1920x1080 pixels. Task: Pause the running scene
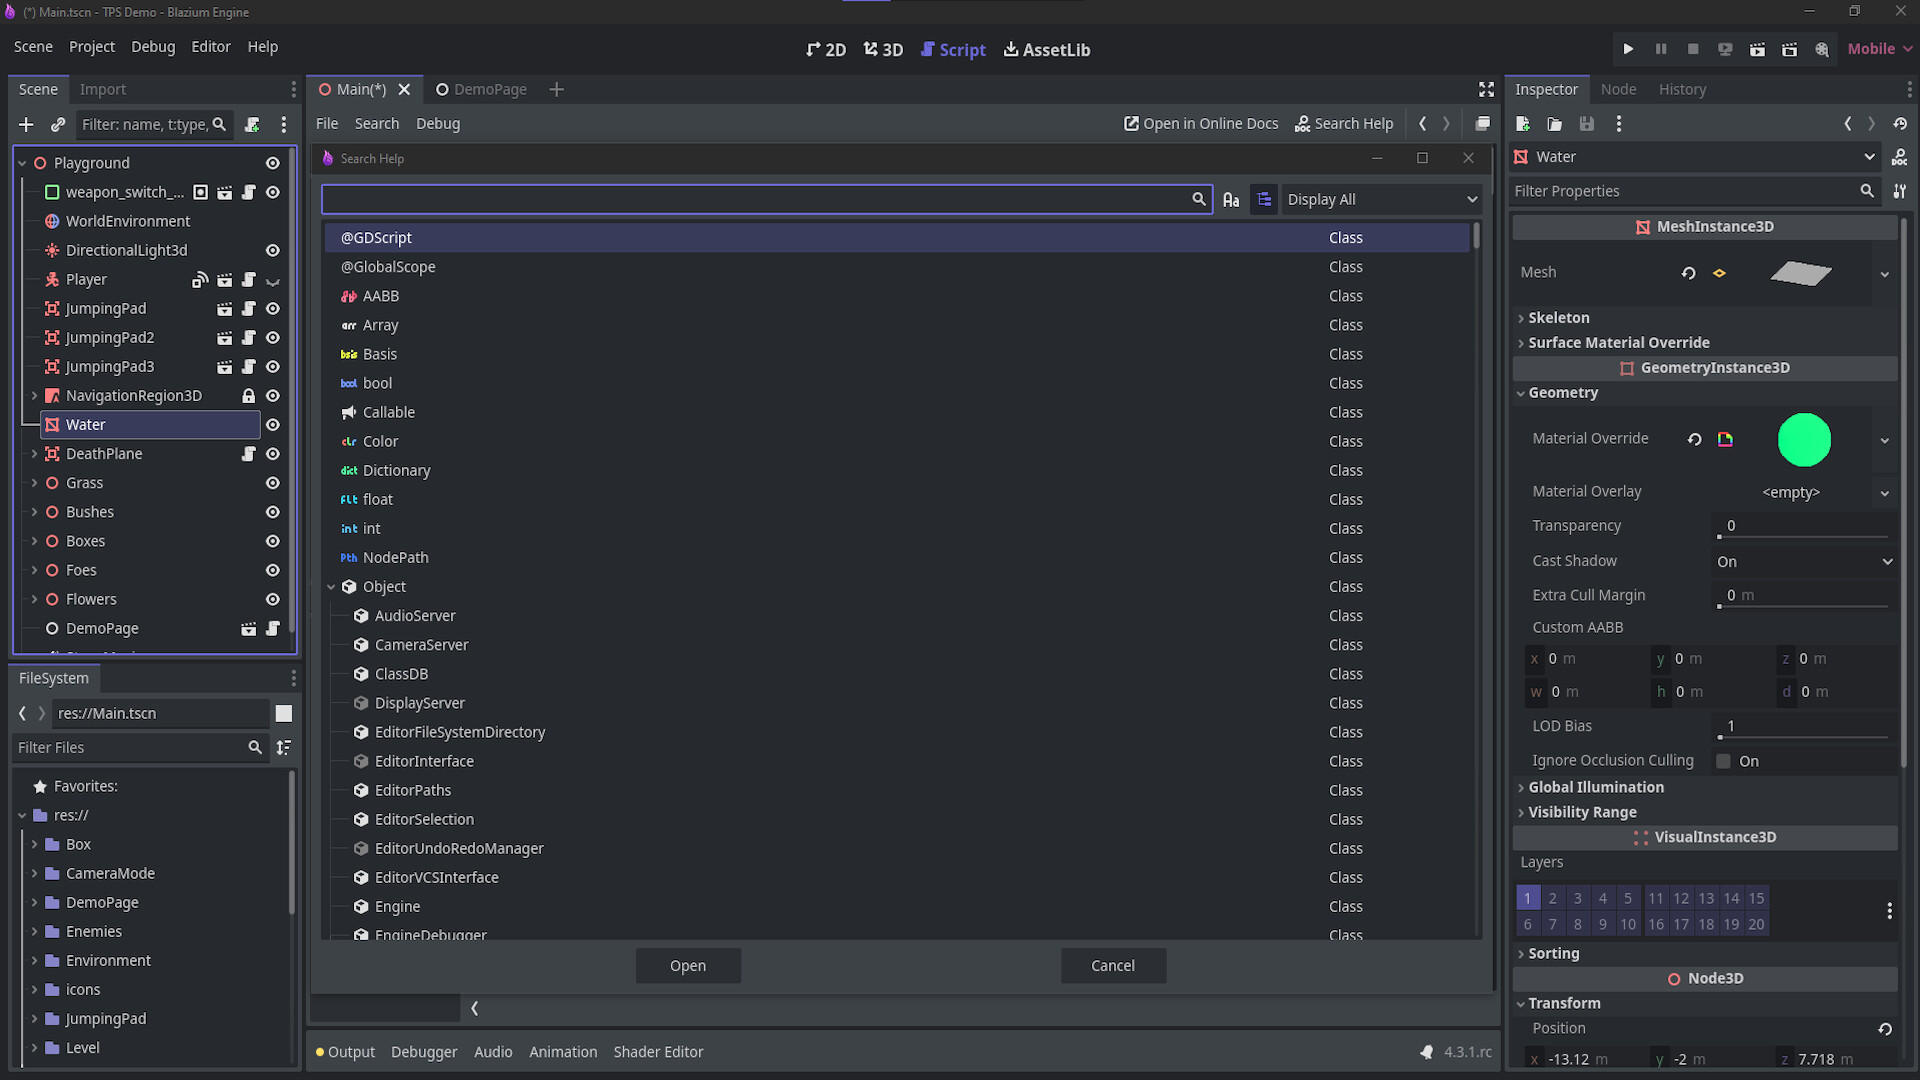pyautogui.click(x=1660, y=48)
